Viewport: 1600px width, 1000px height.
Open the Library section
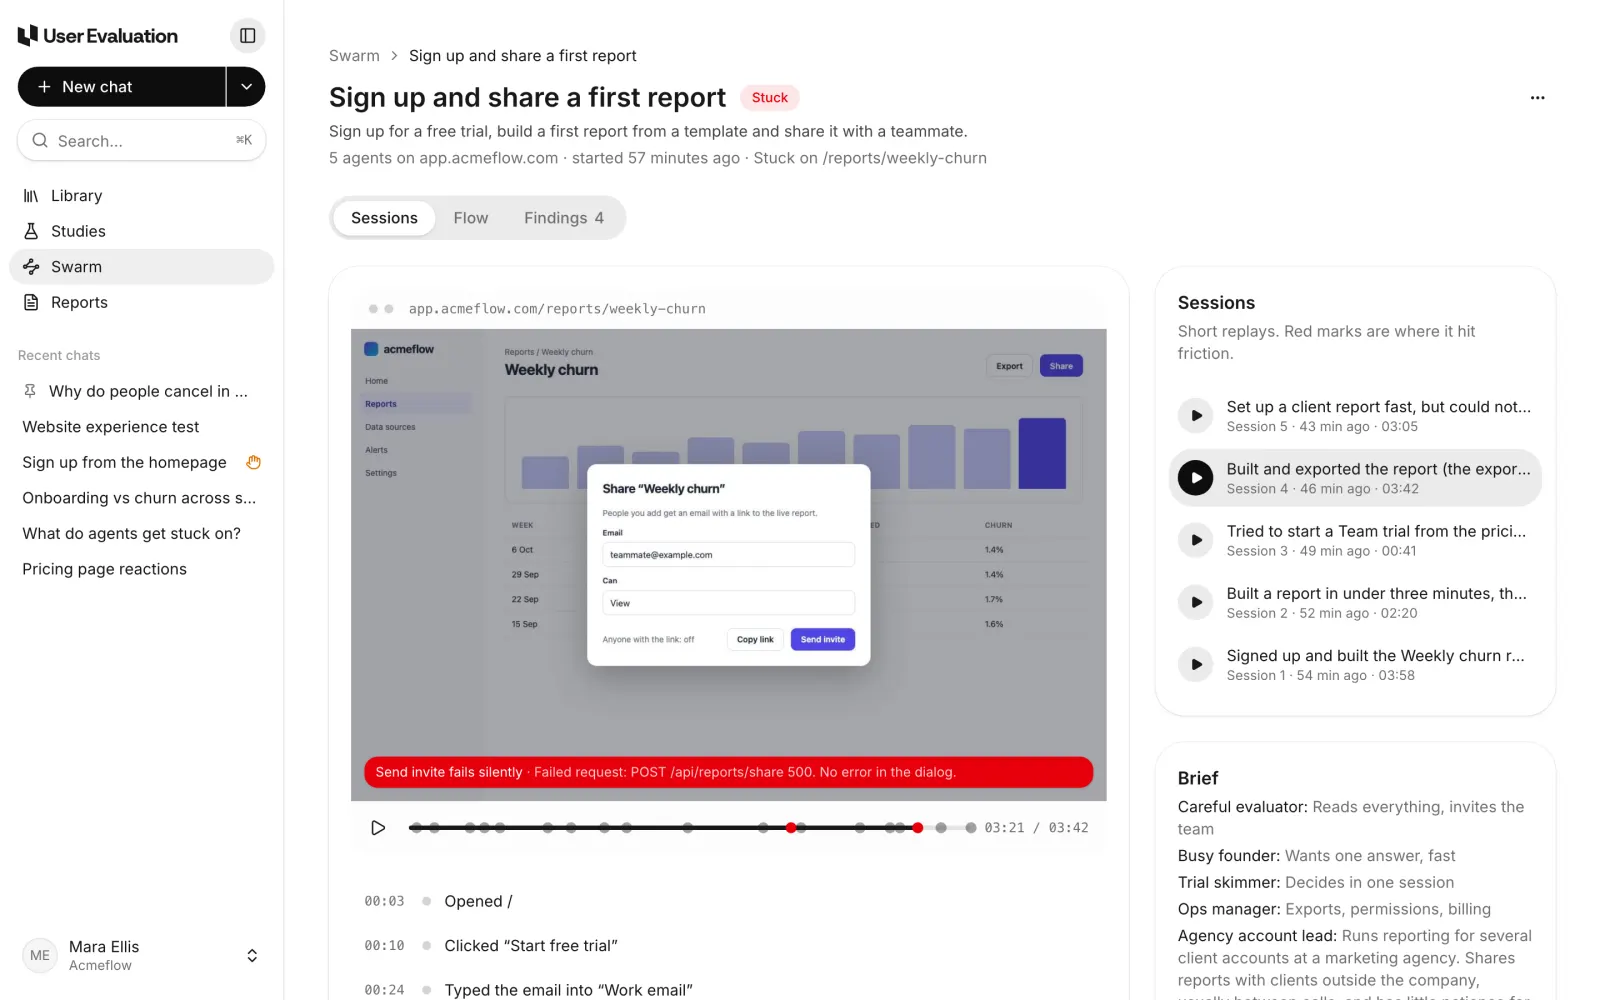pyautogui.click(x=141, y=196)
